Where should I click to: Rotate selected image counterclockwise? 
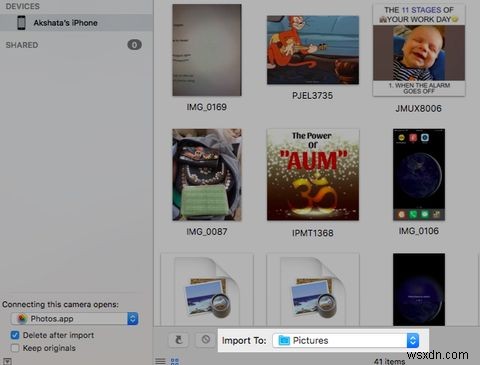(x=179, y=340)
